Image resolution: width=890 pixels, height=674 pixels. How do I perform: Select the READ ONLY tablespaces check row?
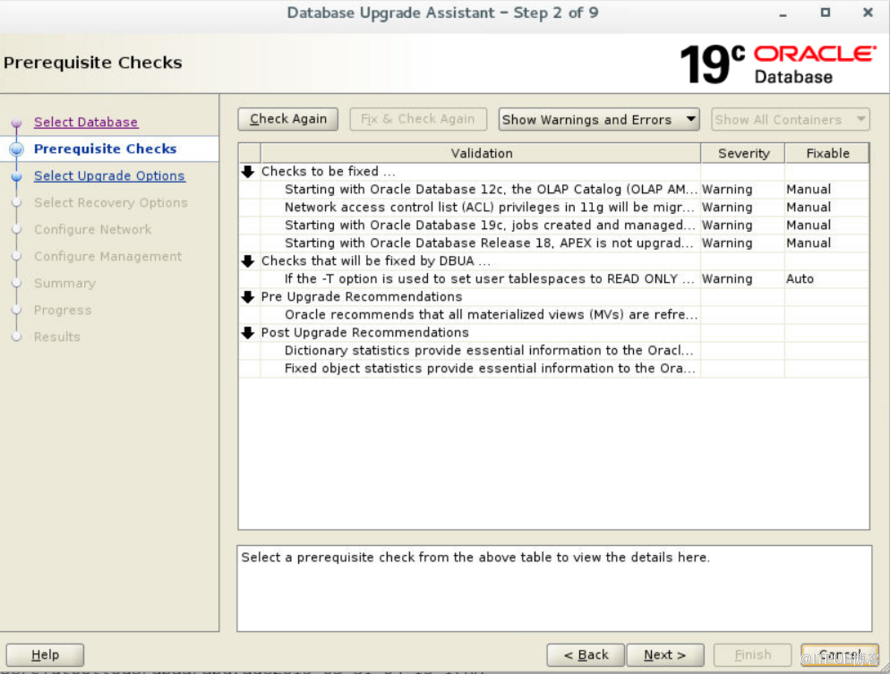click(489, 279)
